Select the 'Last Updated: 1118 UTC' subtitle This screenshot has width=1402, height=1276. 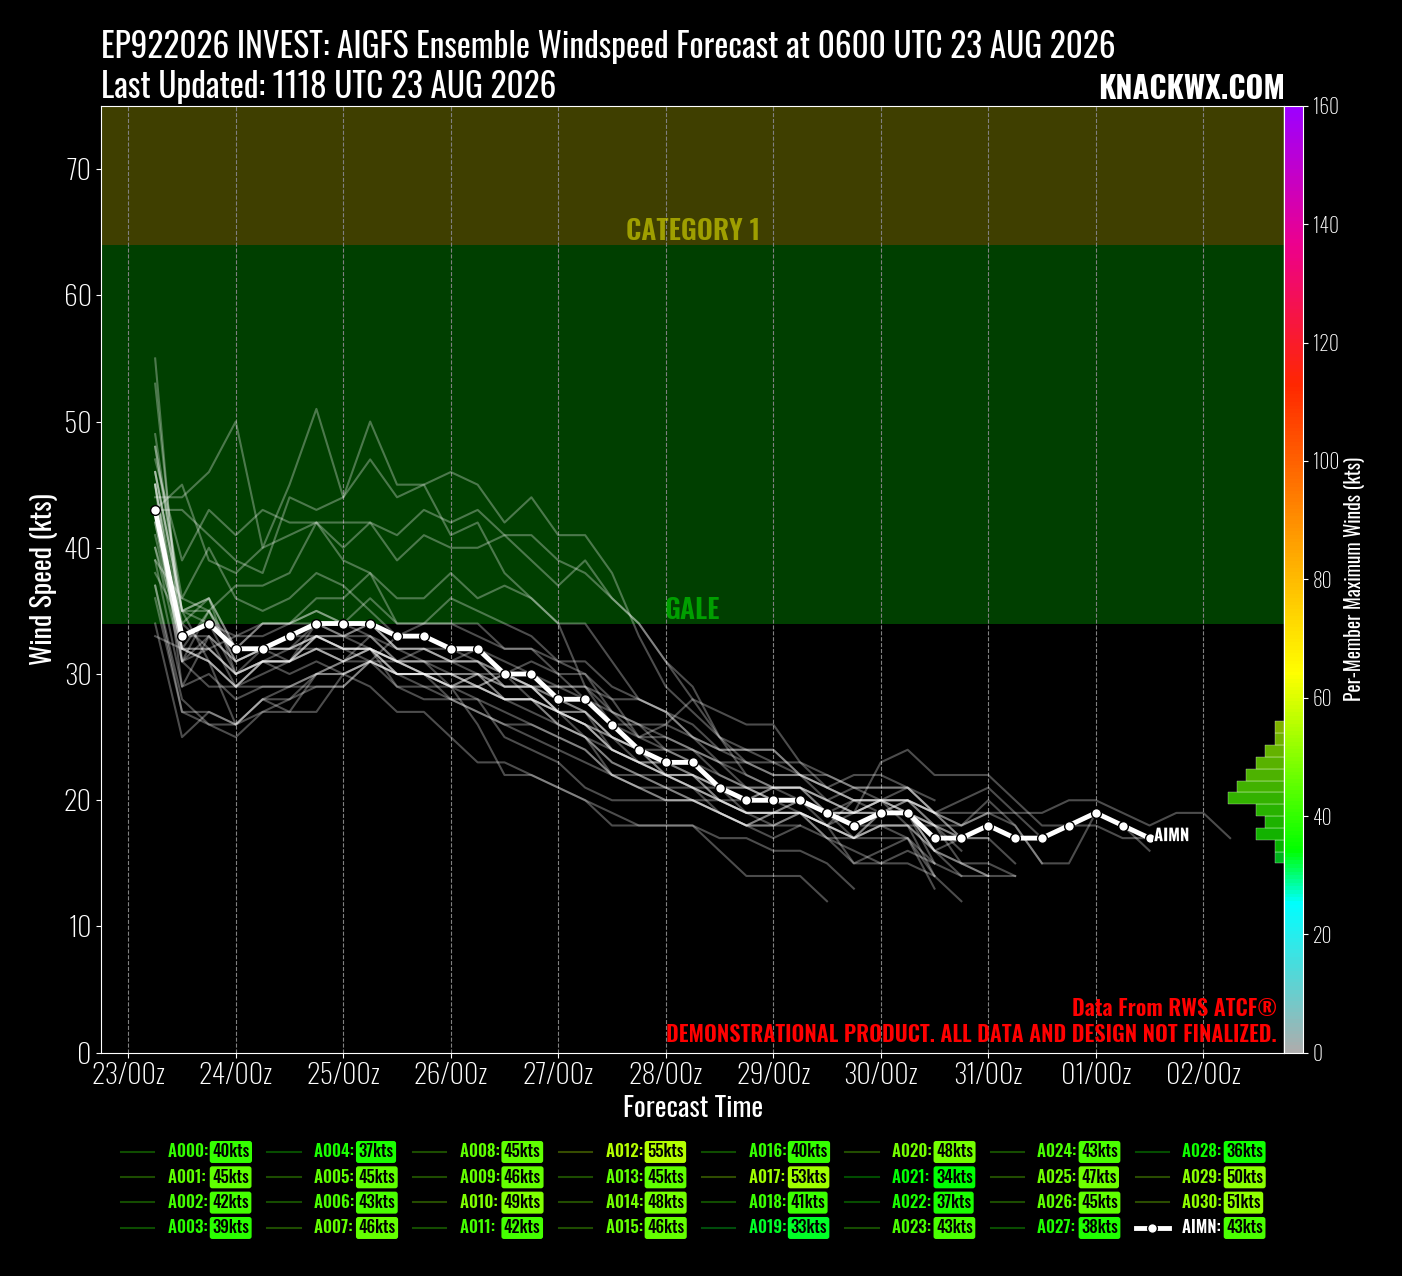(328, 85)
